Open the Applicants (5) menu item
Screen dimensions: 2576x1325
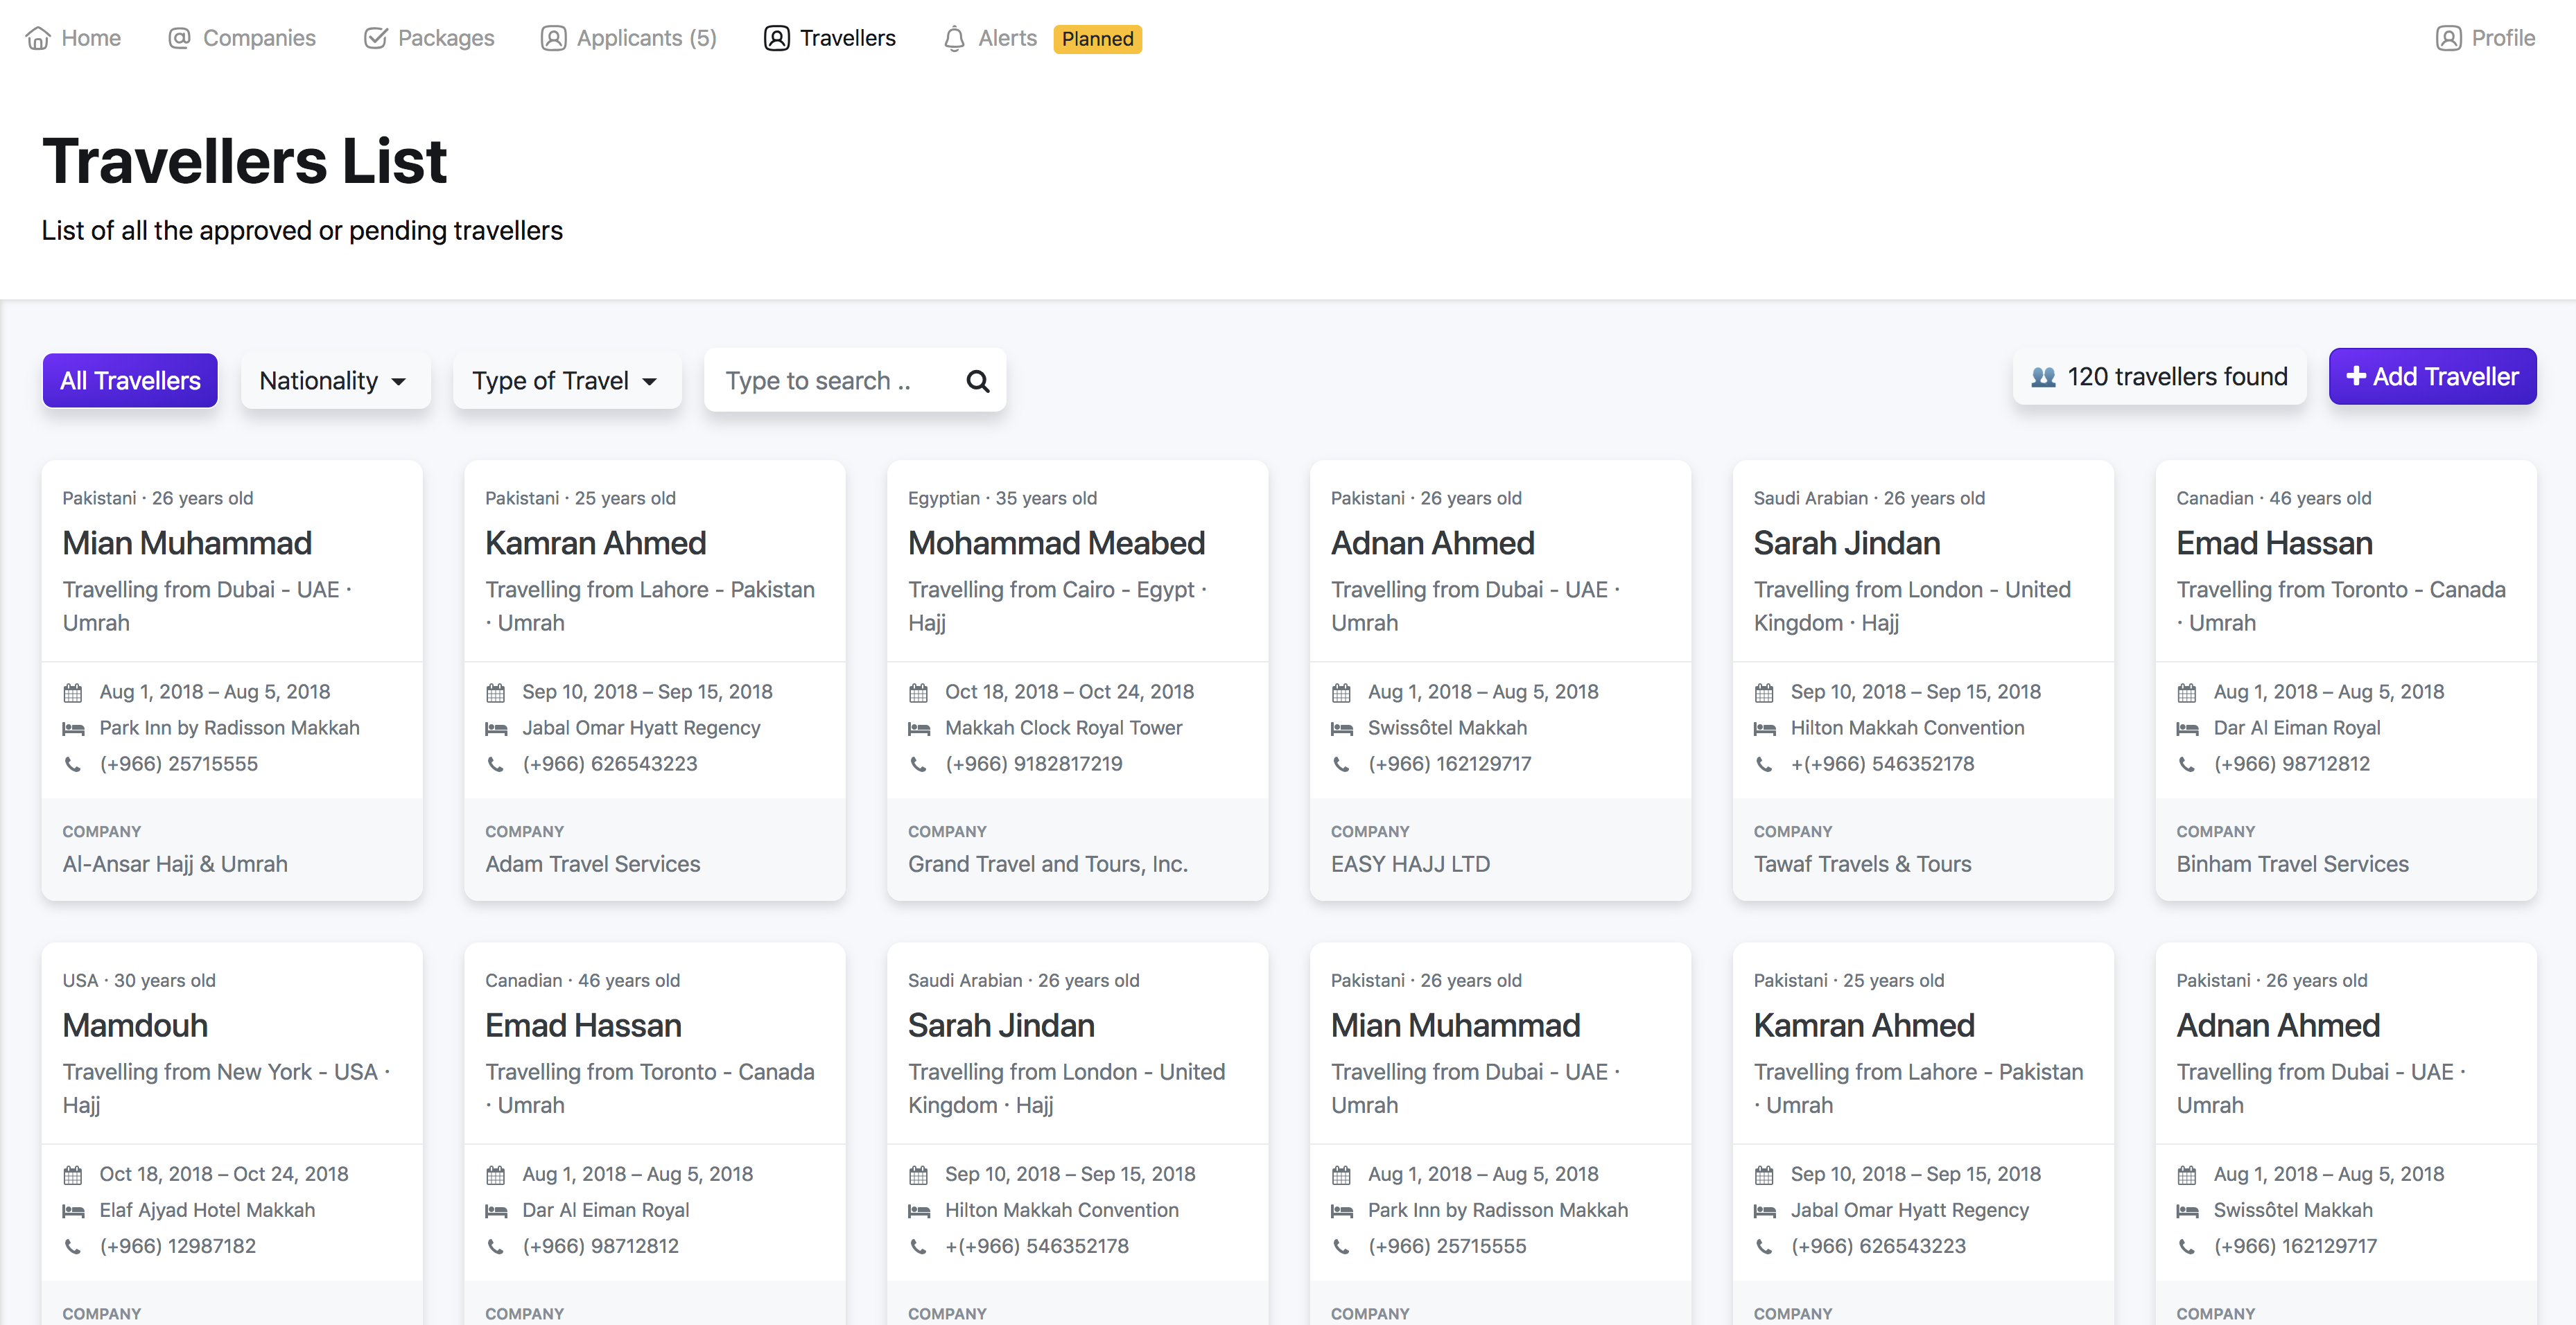coord(629,38)
